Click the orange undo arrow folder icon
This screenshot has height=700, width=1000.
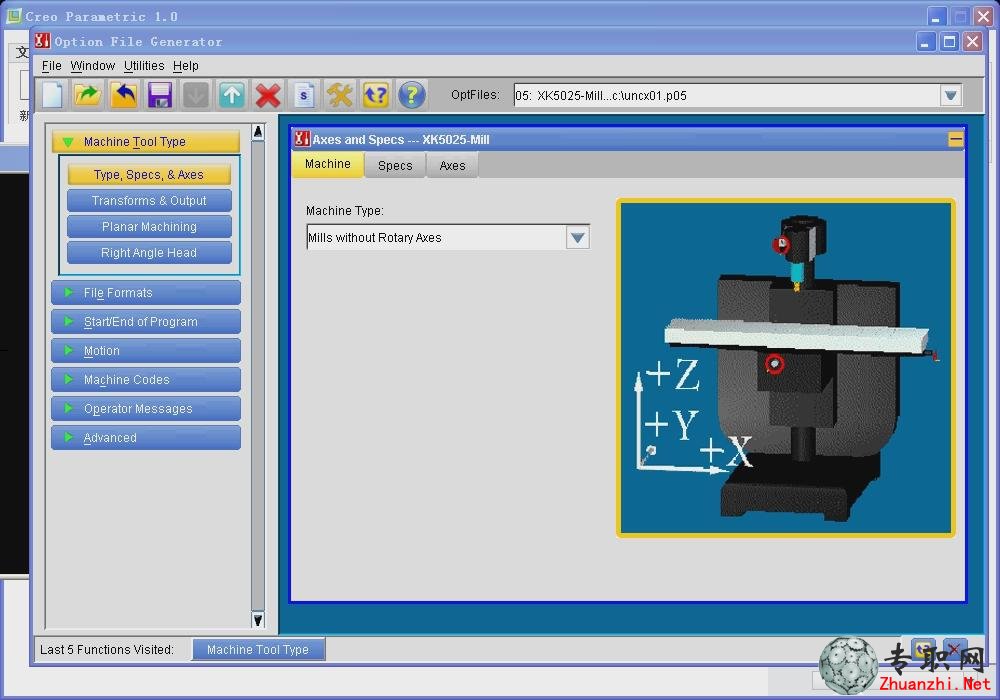[124, 95]
